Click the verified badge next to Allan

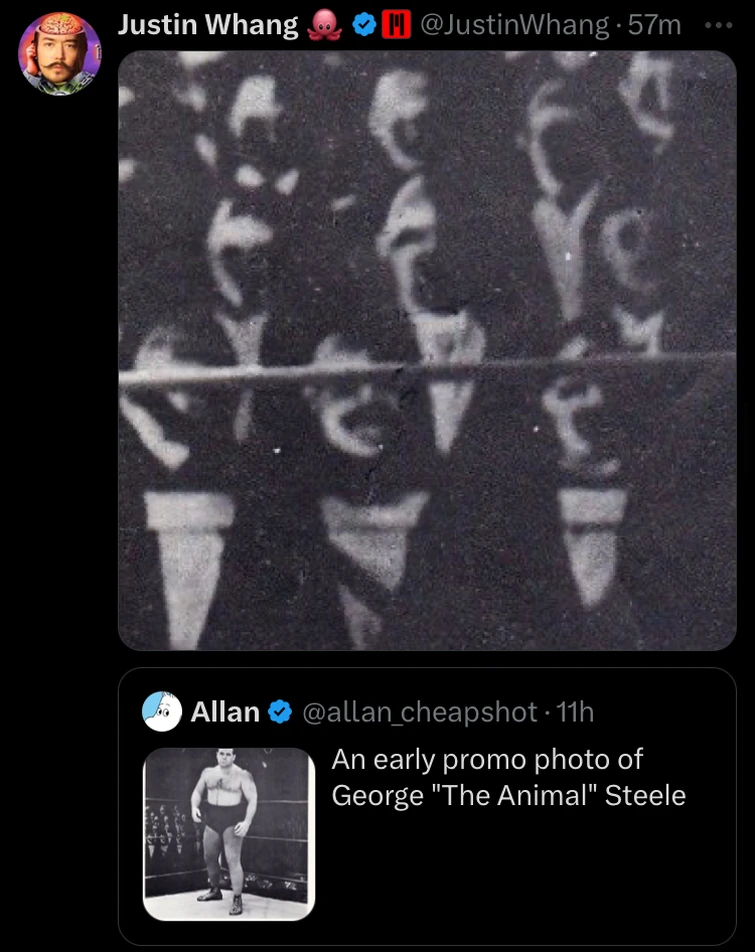click(280, 712)
